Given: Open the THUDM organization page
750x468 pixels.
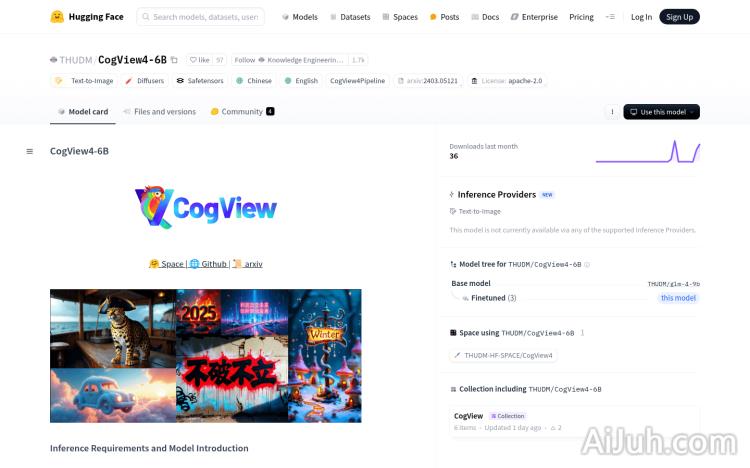Looking at the screenshot, I should click(x=76, y=60).
